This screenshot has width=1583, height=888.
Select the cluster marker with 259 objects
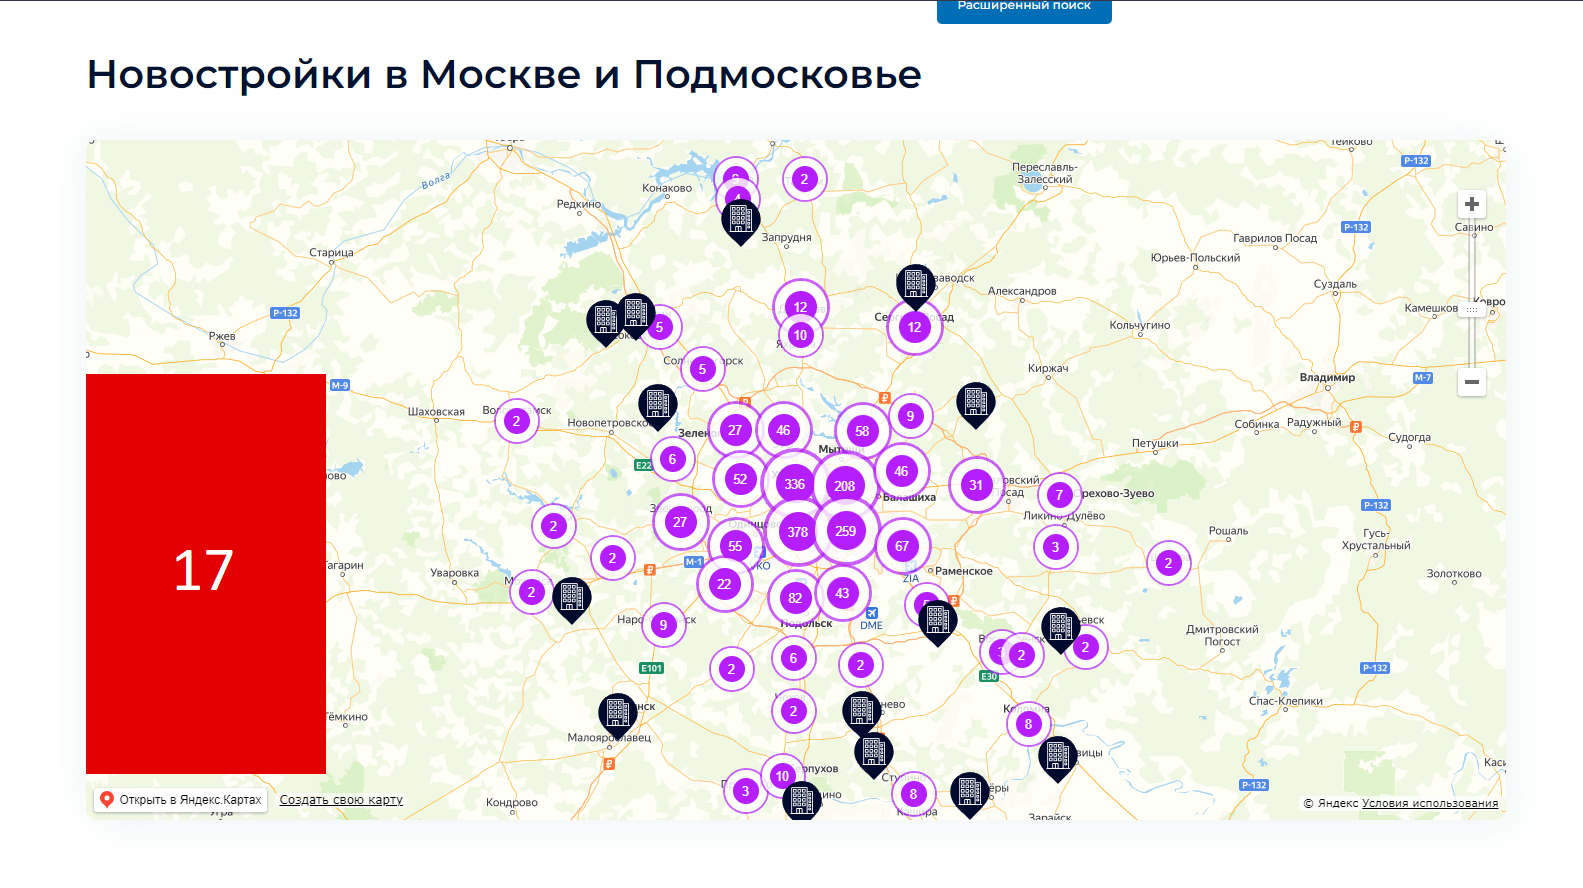846,531
